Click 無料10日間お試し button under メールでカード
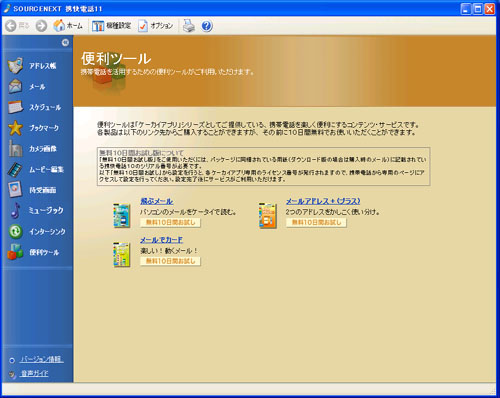 (x=170, y=261)
